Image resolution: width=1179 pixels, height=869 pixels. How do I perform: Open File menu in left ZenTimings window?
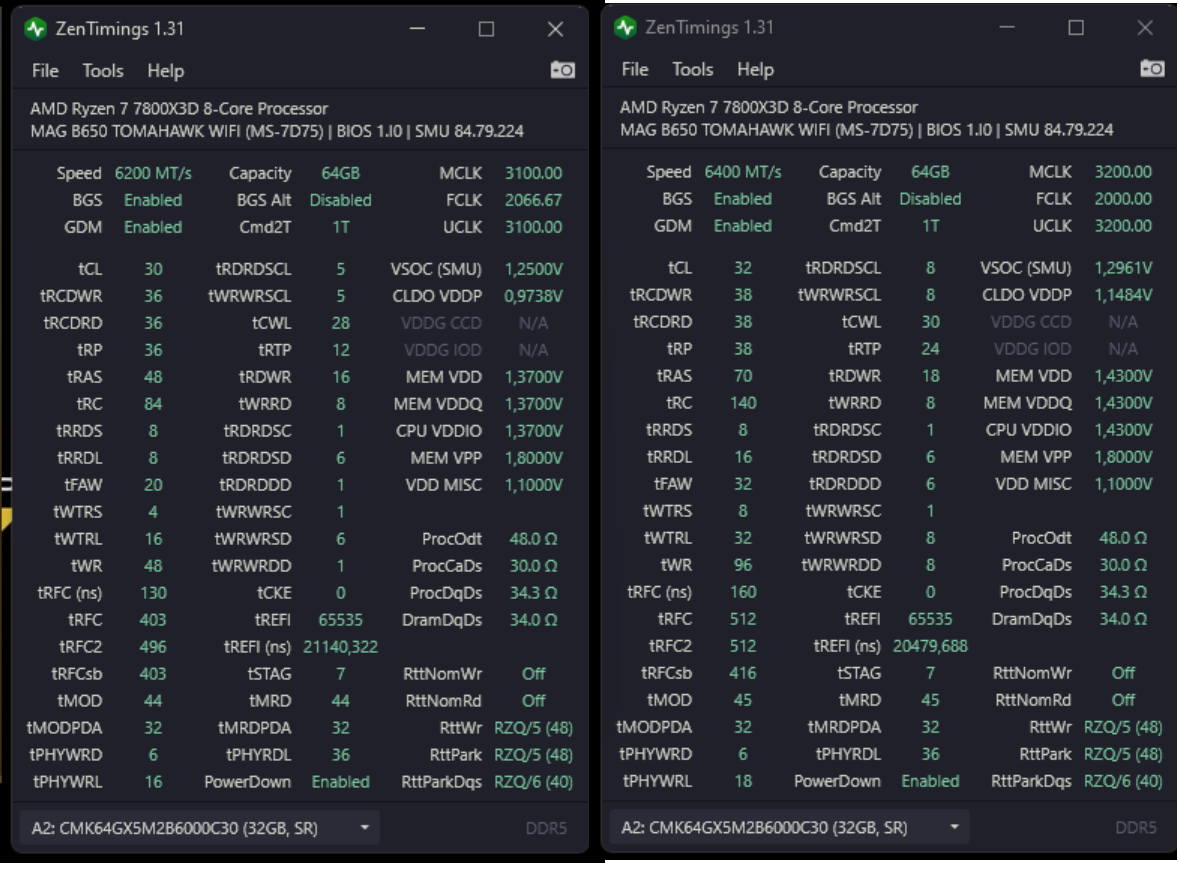[x=45, y=71]
